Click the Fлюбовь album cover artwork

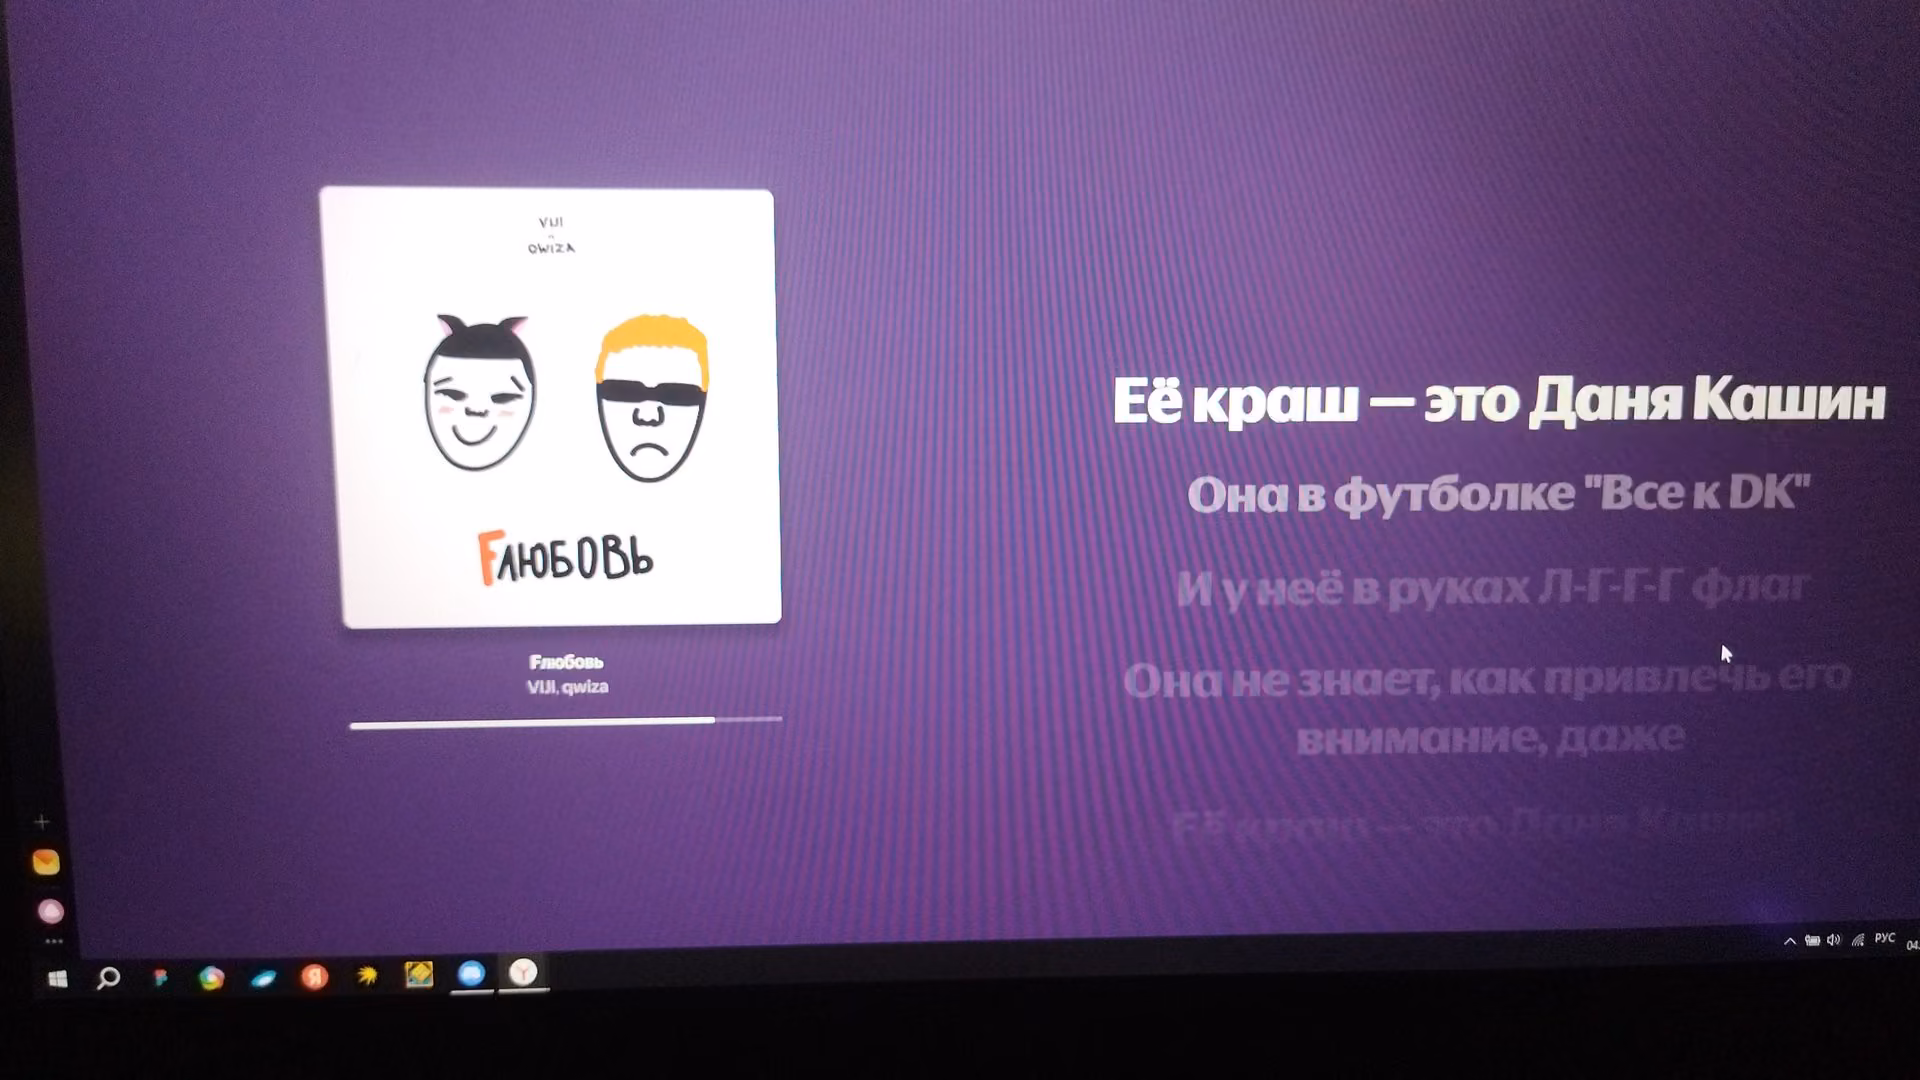(x=549, y=408)
